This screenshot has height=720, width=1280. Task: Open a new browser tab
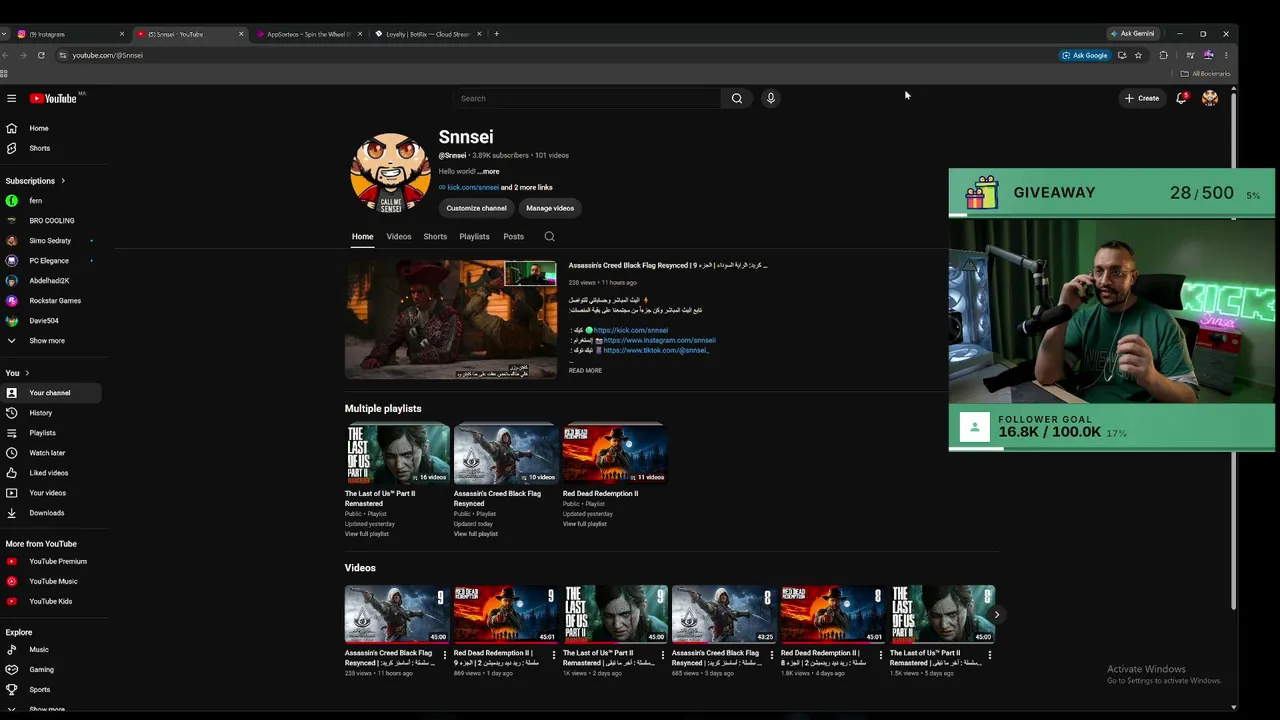point(497,34)
